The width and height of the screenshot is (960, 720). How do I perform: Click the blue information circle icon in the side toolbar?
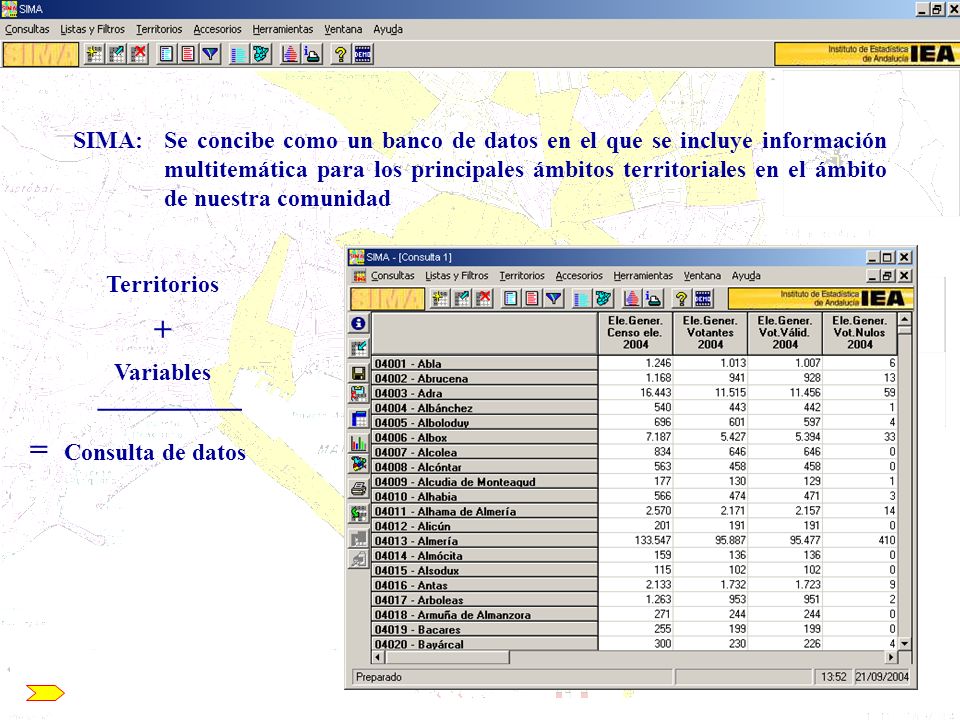click(x=359, y=323)
